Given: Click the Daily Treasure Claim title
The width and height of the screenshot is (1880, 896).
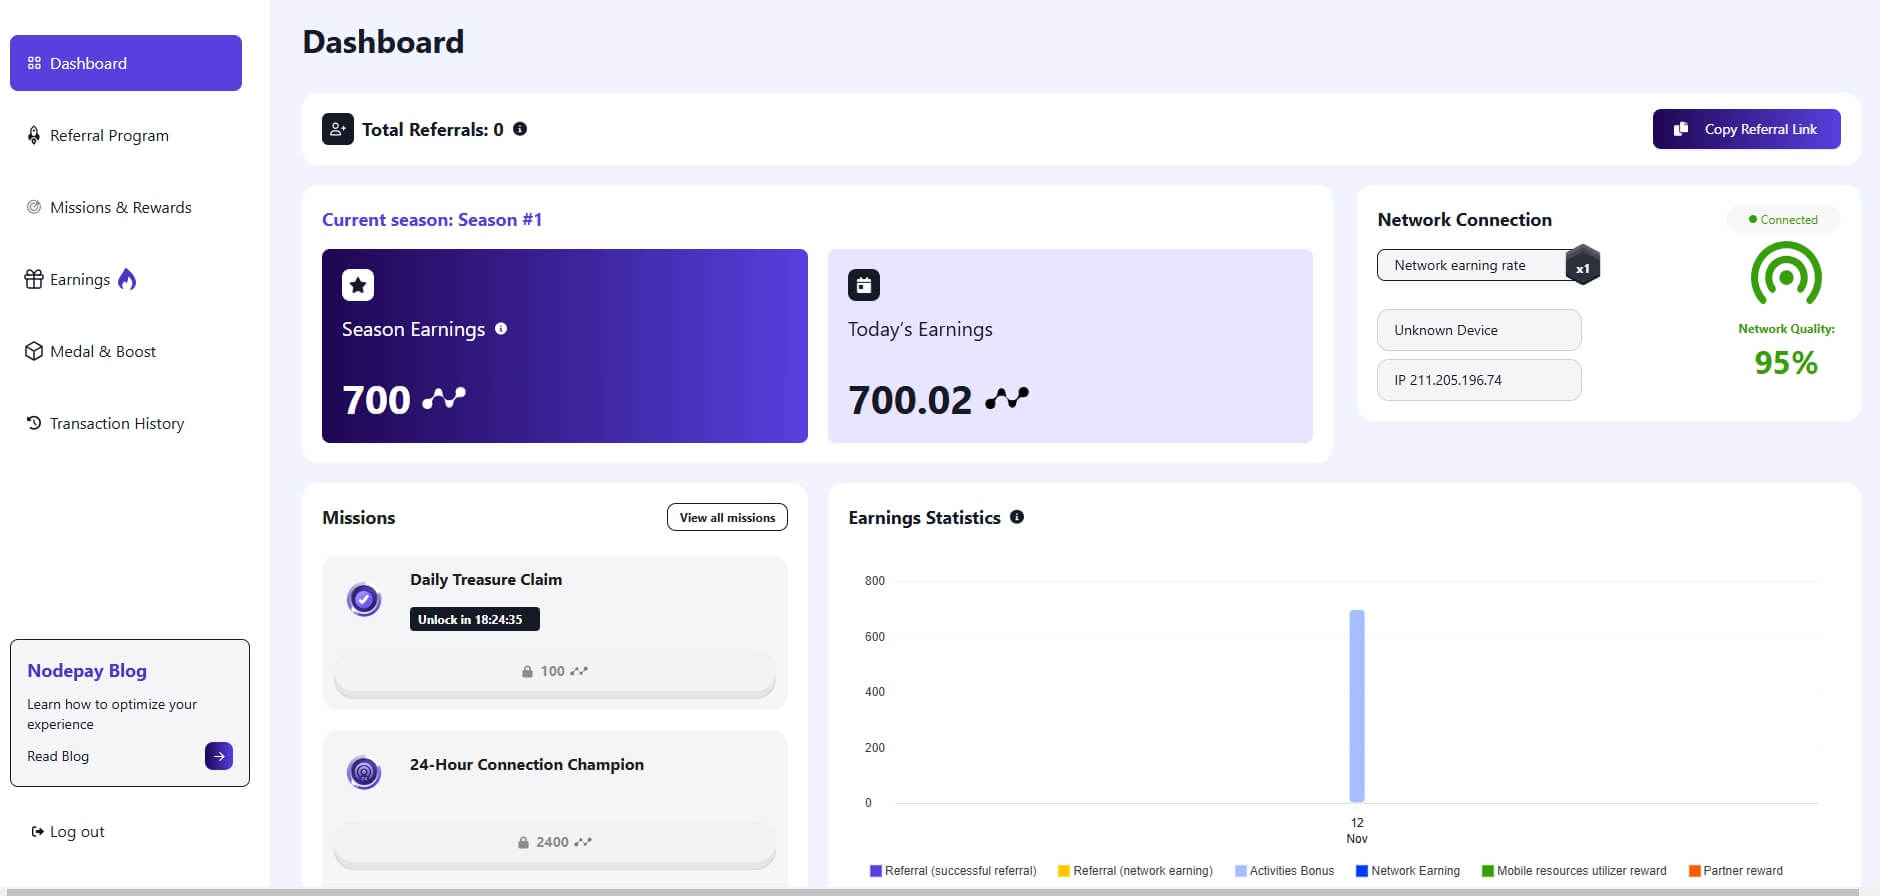Looking at the screenshot, I should tap(486, 580).
